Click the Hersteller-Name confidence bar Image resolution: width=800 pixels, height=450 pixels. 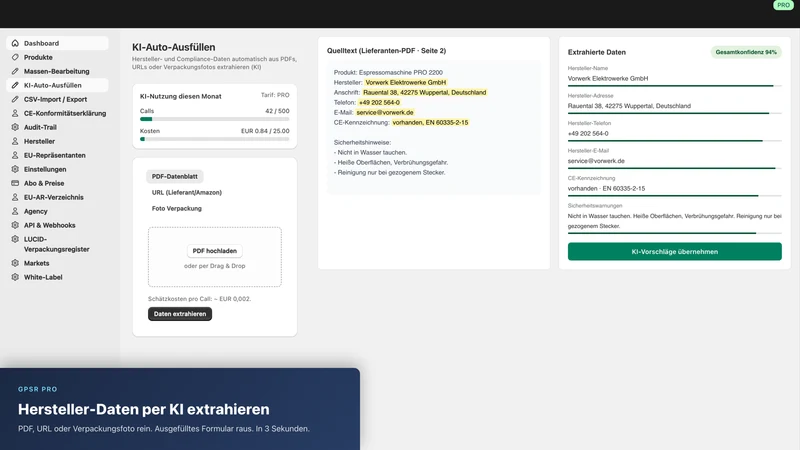pos(674,86)
